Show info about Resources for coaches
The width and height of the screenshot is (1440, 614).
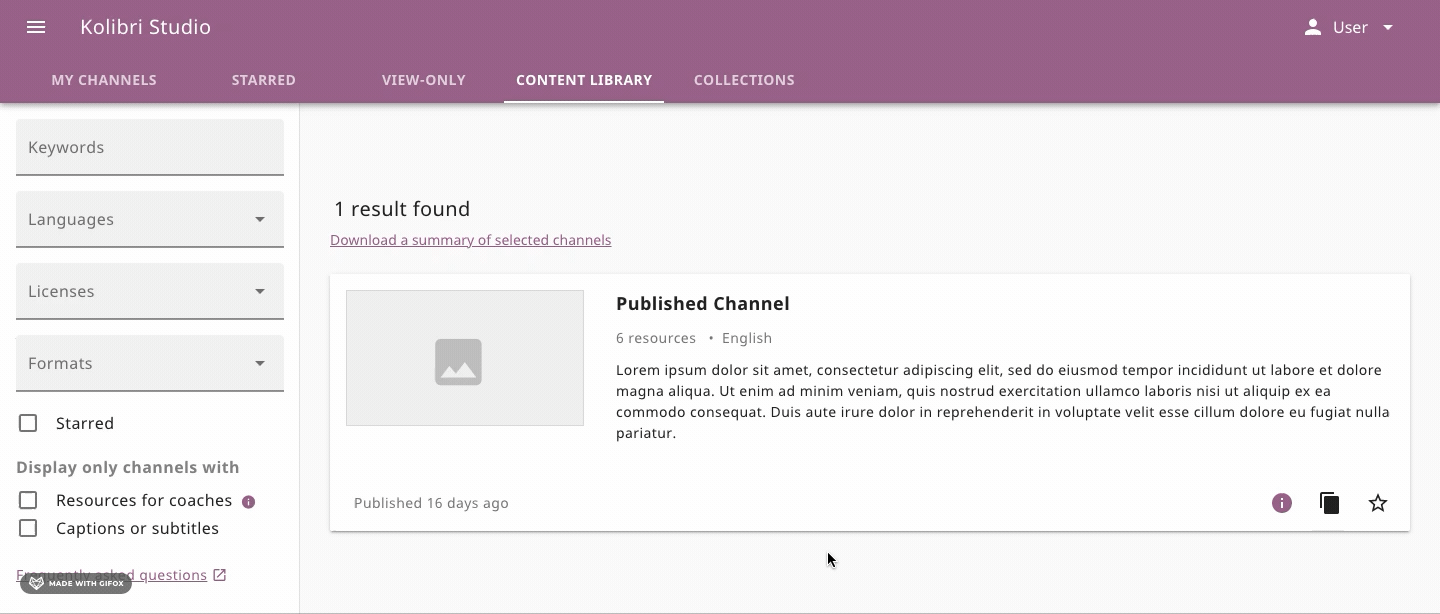(x=249, y=502)
